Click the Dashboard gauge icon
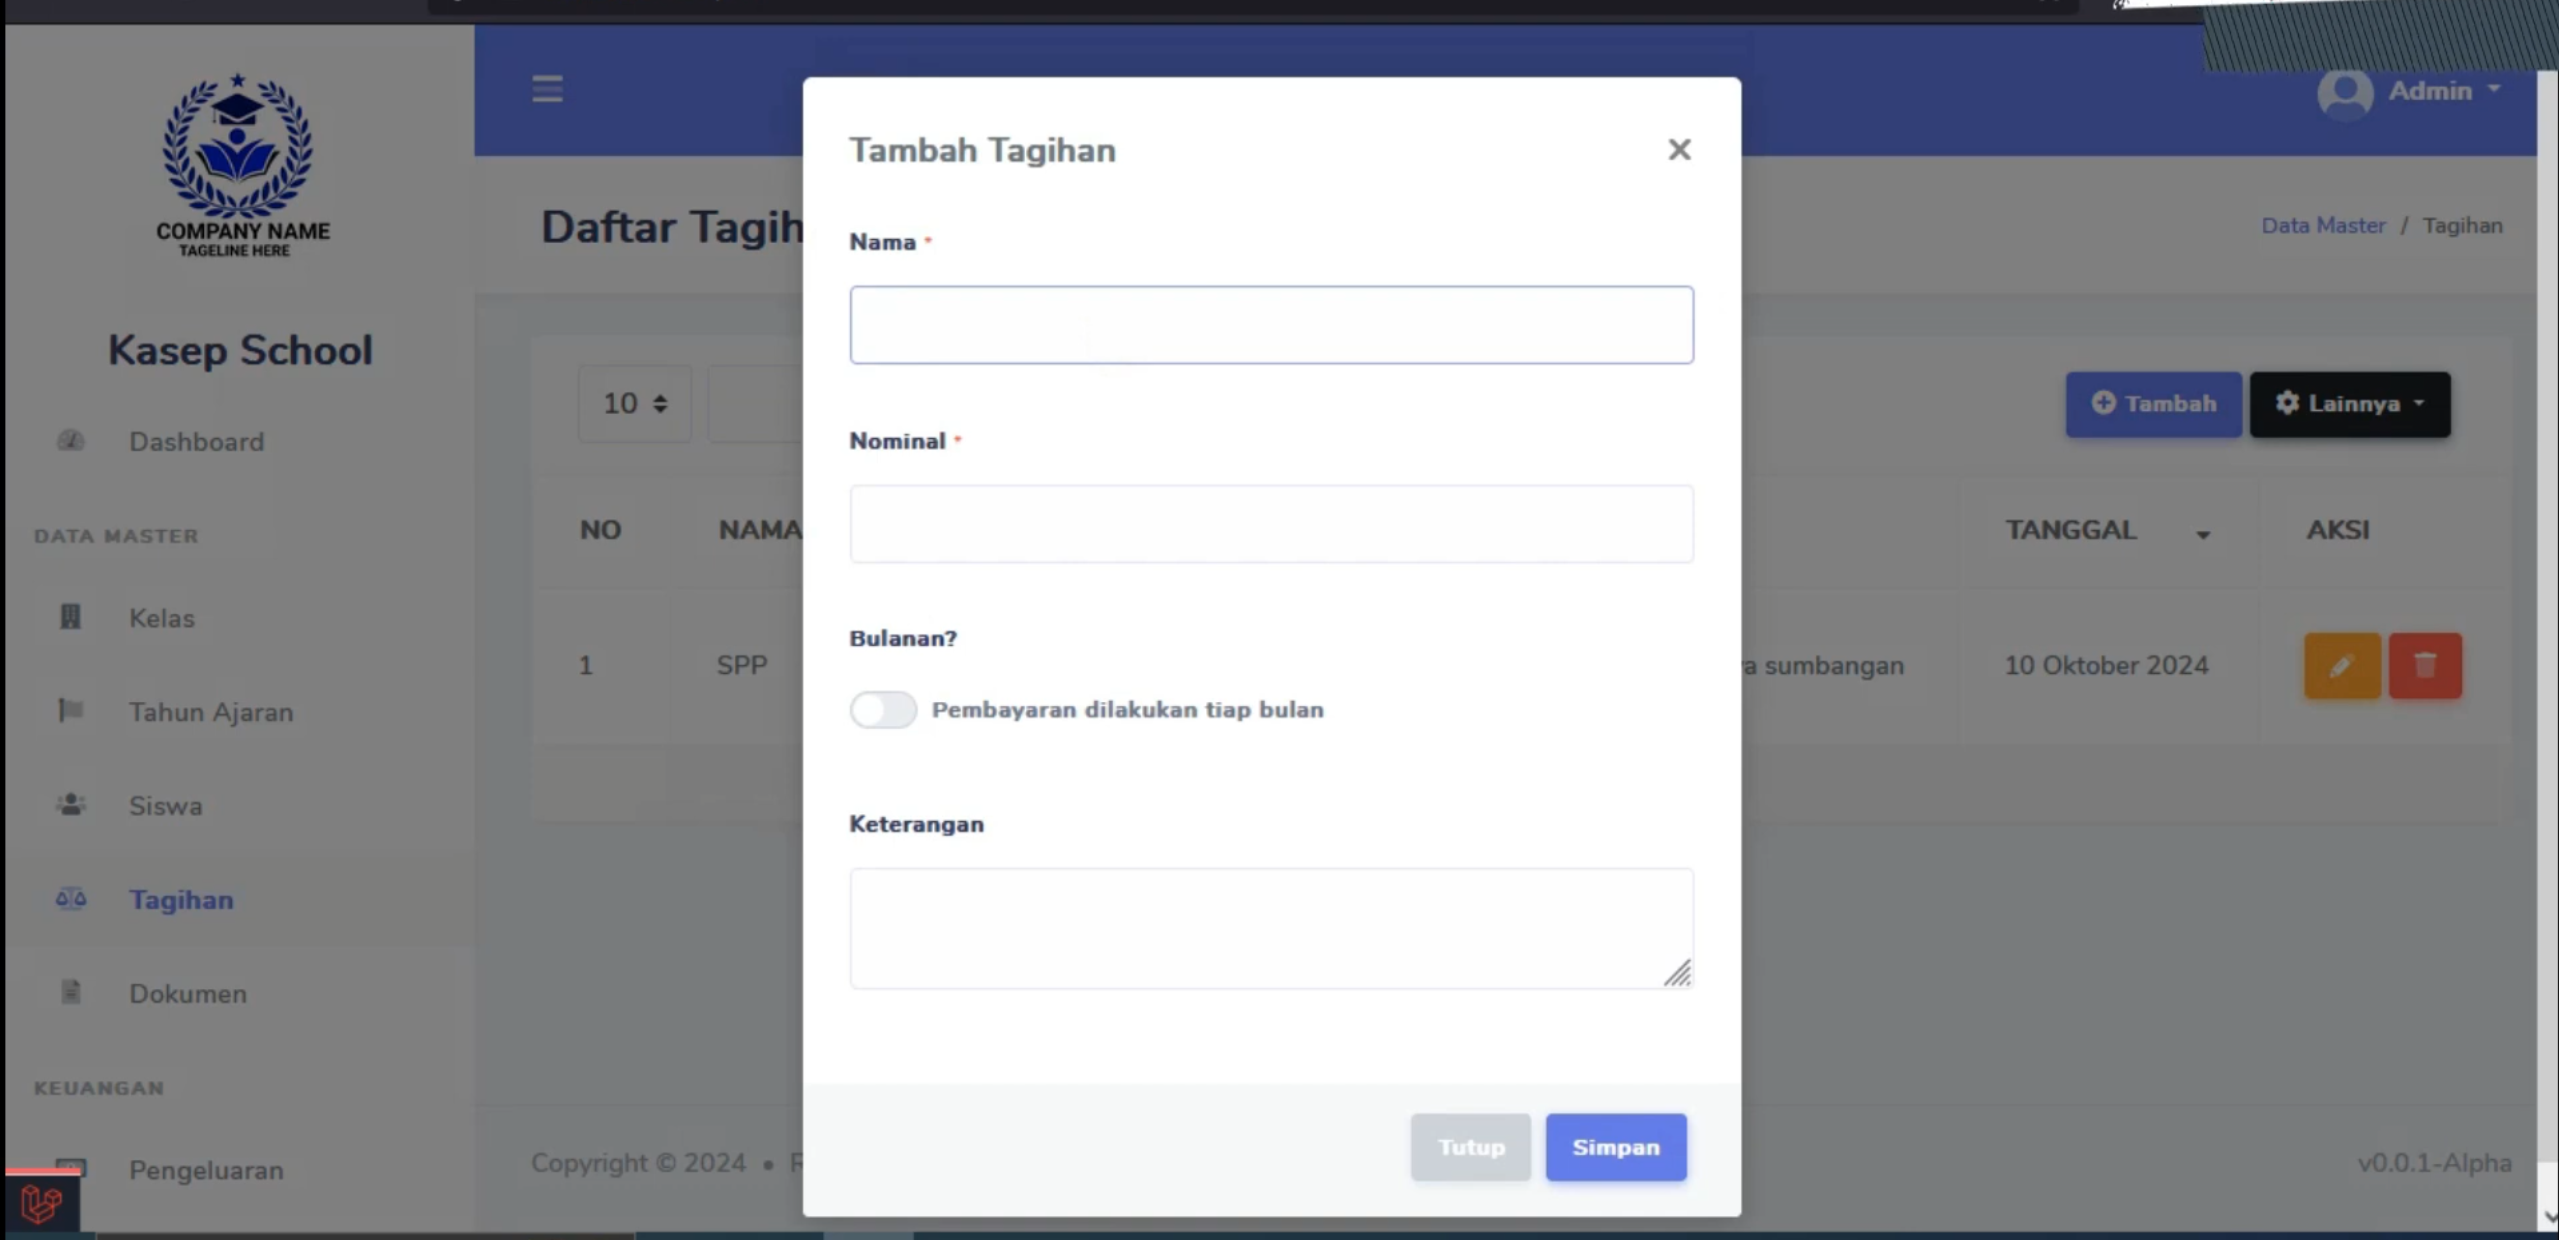This screenshot has width=2559, height=1240. 70,441
